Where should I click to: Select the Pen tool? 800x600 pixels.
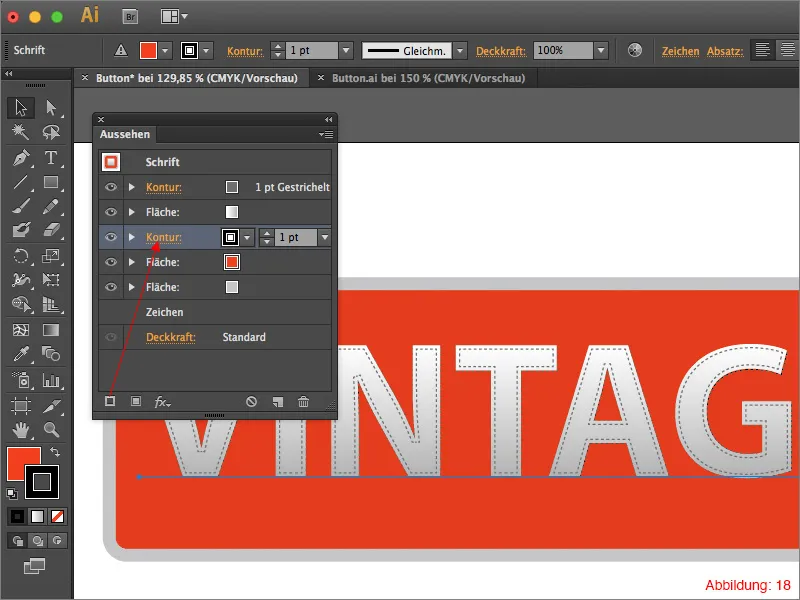[21, 158]
